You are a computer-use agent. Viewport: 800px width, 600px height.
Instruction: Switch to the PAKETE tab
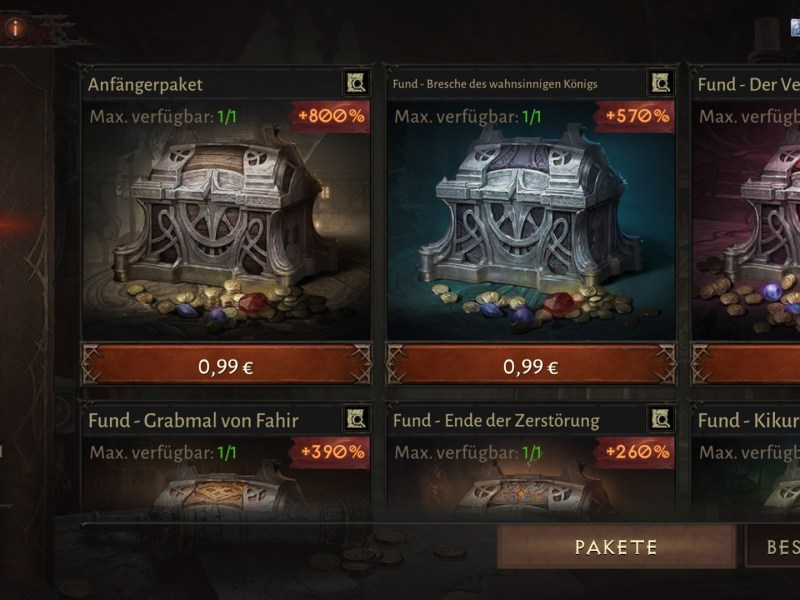coord(616,547)
